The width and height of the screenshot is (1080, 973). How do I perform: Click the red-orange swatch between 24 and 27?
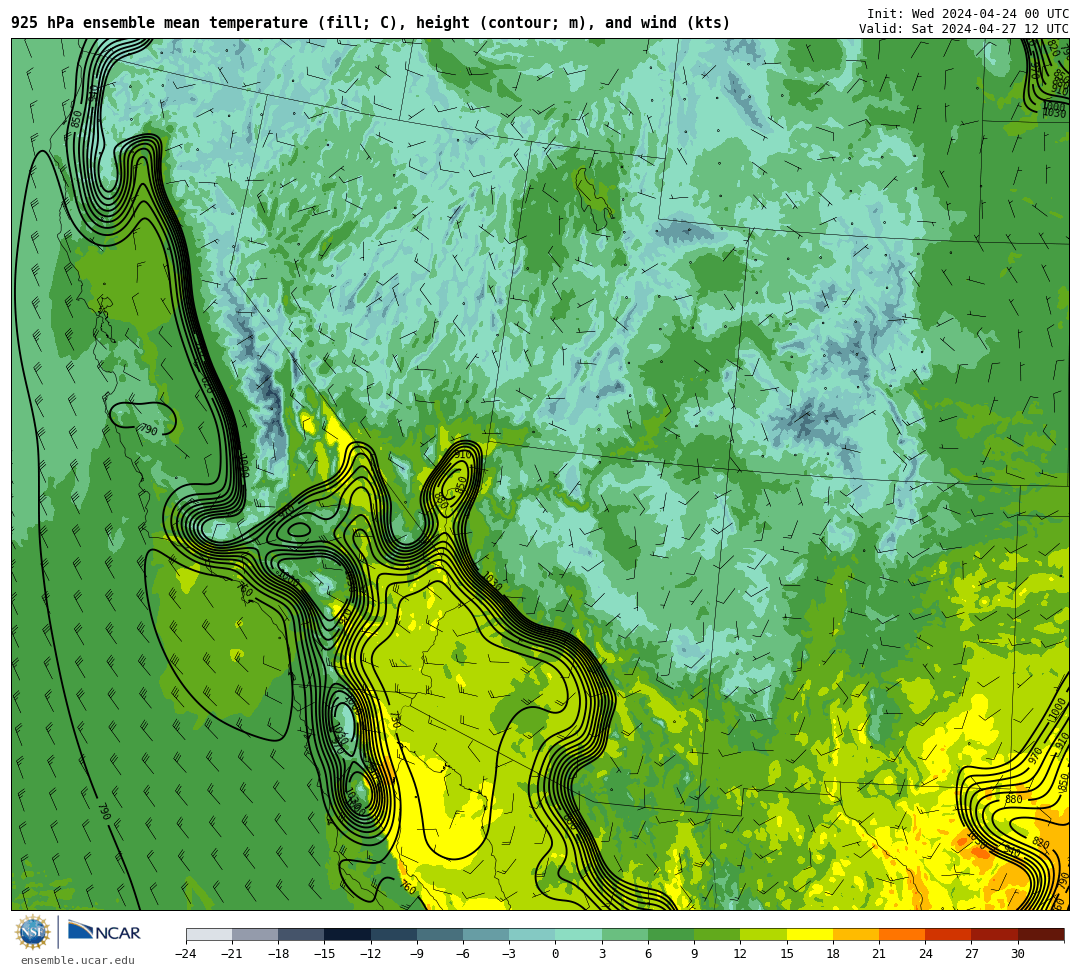(948, 934)
